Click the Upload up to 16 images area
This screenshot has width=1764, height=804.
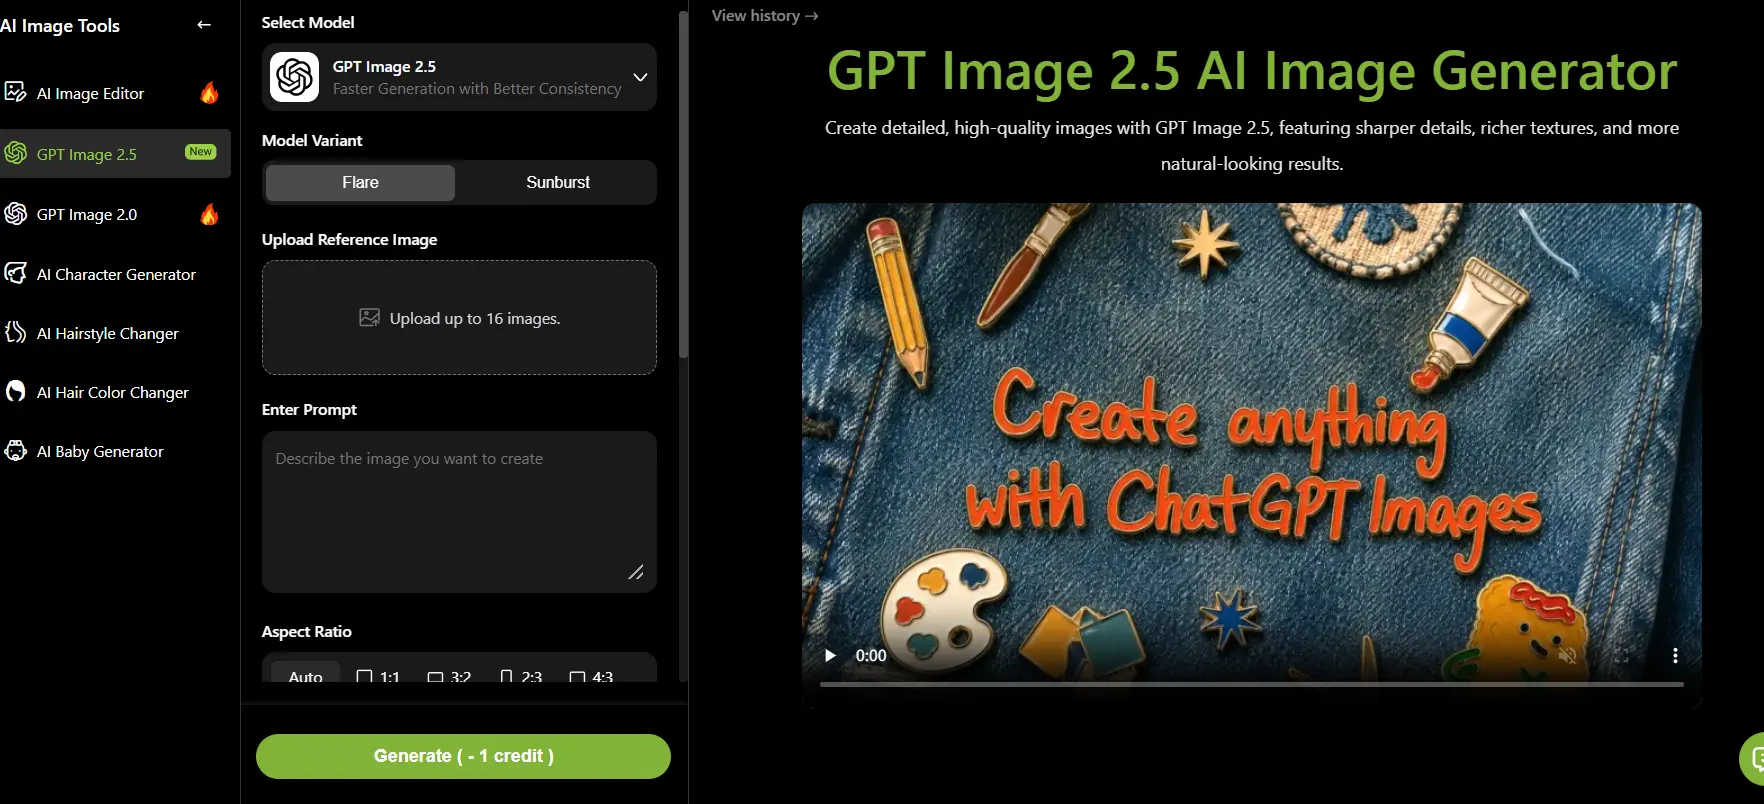[x=459, y=318]
